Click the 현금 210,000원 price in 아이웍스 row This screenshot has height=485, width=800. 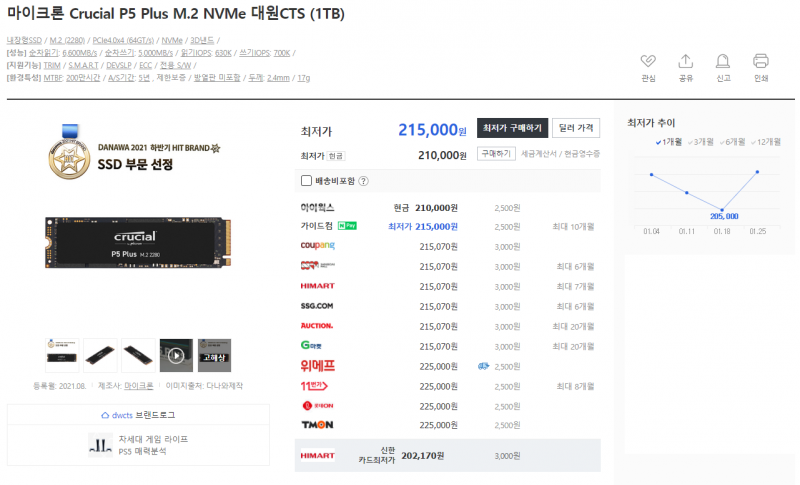[x=426, y=208]
